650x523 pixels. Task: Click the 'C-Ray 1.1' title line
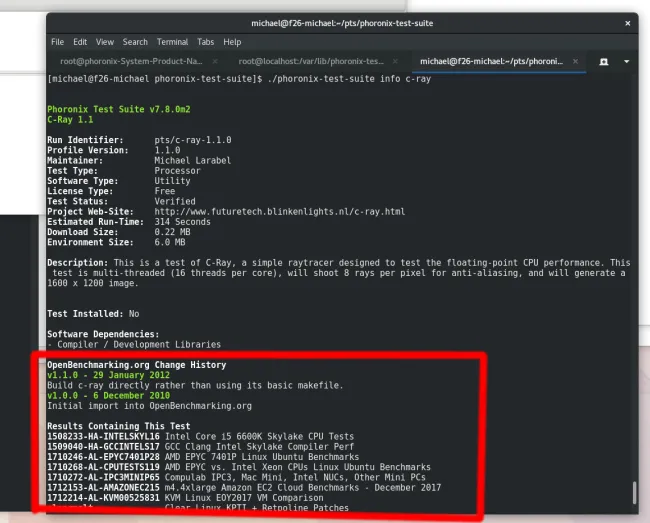70,120
